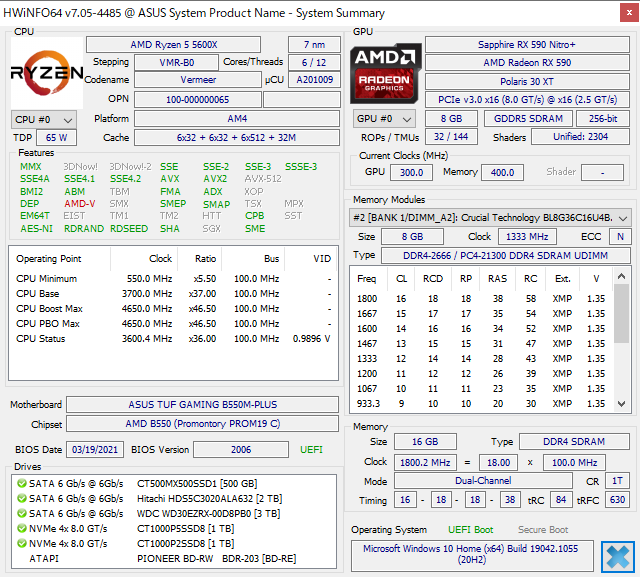640x577 pixels.
Task: Click the ASUS TUF GAMING B550M-PLUS field
Action: 202,404
